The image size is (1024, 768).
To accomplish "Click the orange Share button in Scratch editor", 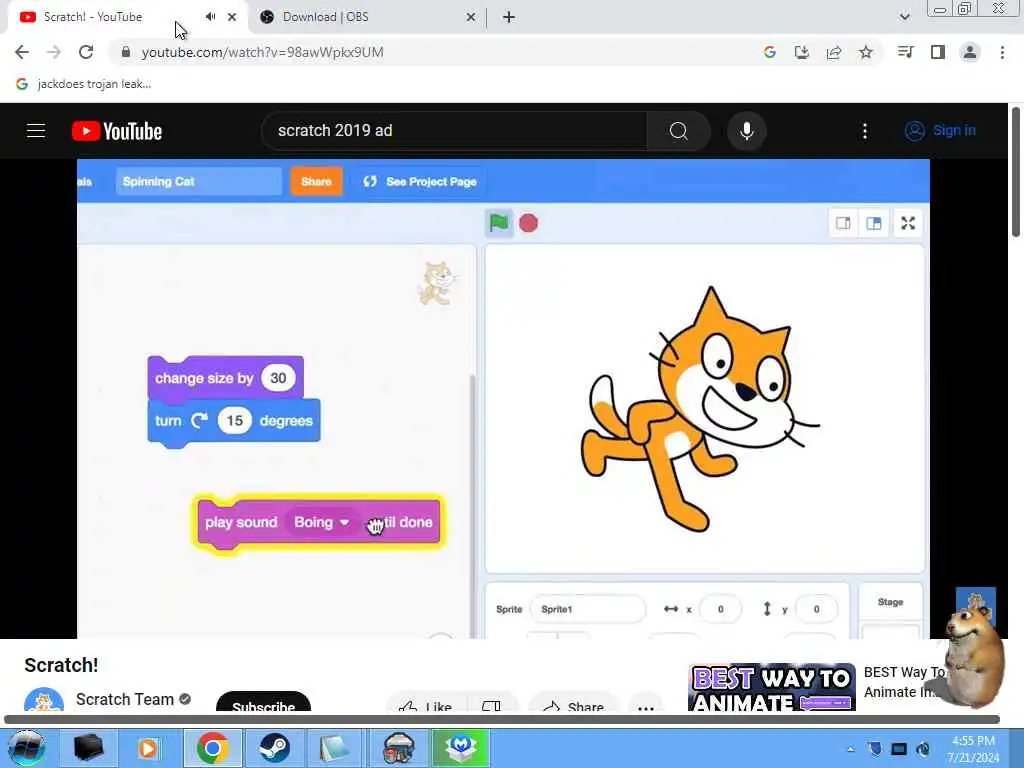I will [316, 182].
